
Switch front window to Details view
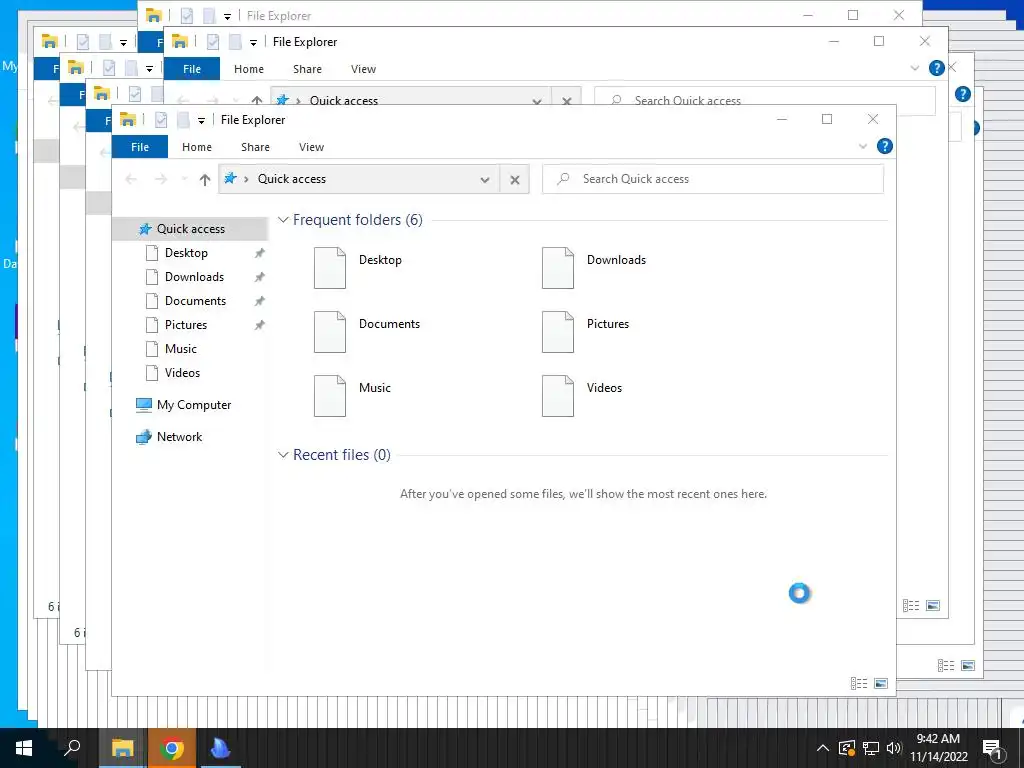(x=859, y=684)
